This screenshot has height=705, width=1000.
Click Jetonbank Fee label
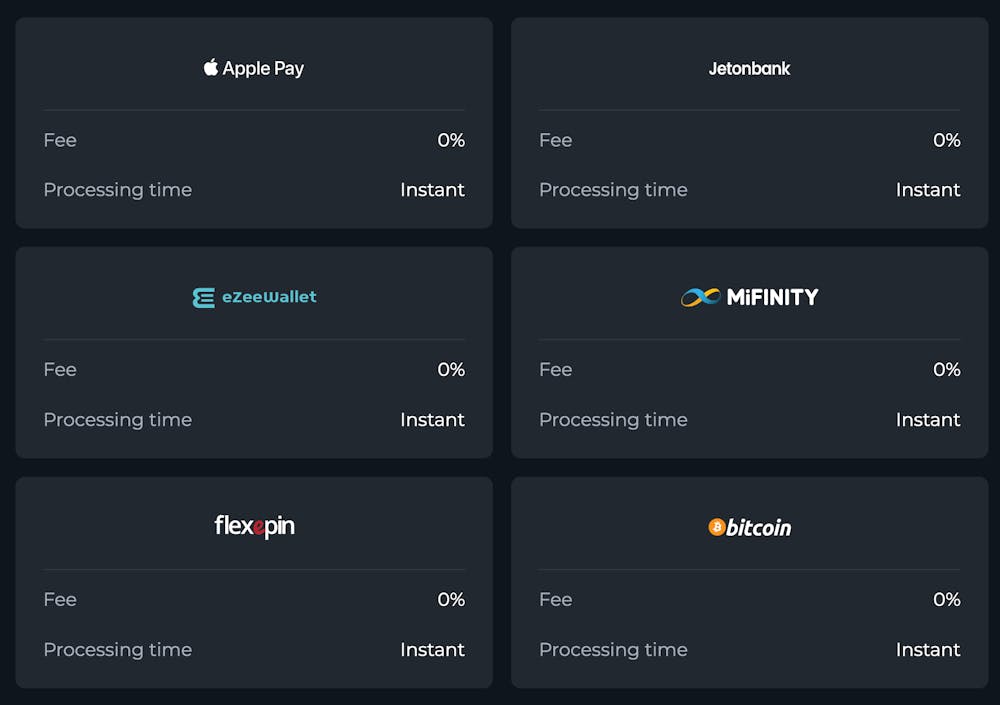tap(555, 140)
